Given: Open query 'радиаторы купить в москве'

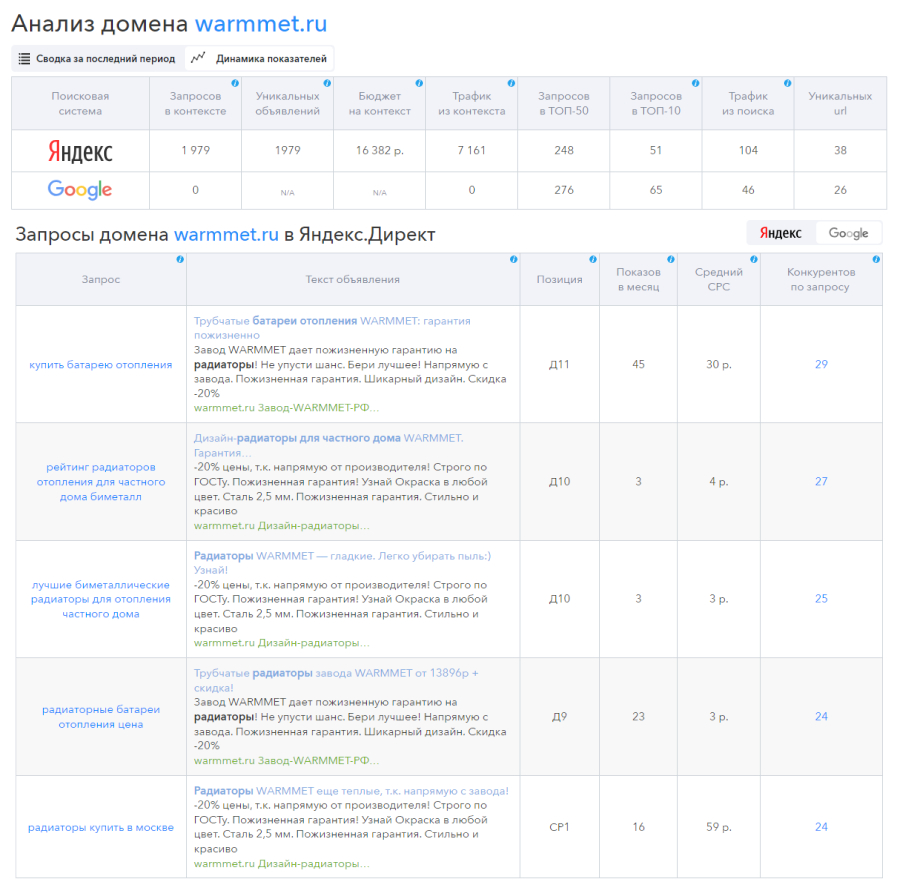Looking at the screenshot, I should point(101,827).
